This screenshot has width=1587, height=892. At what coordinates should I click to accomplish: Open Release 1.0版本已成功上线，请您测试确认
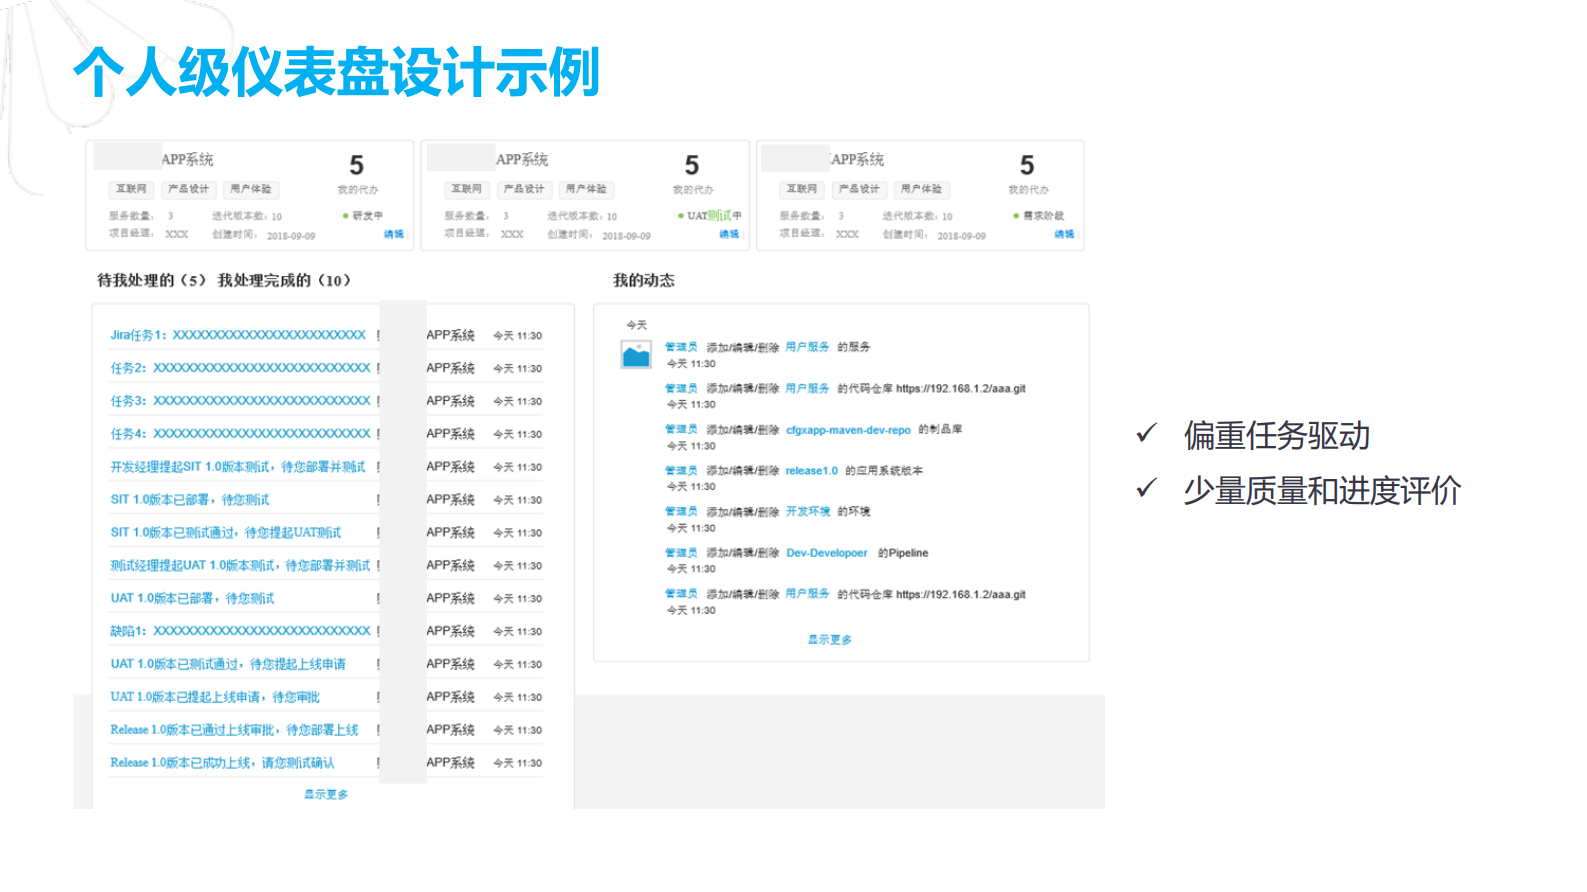coord(222,763)
